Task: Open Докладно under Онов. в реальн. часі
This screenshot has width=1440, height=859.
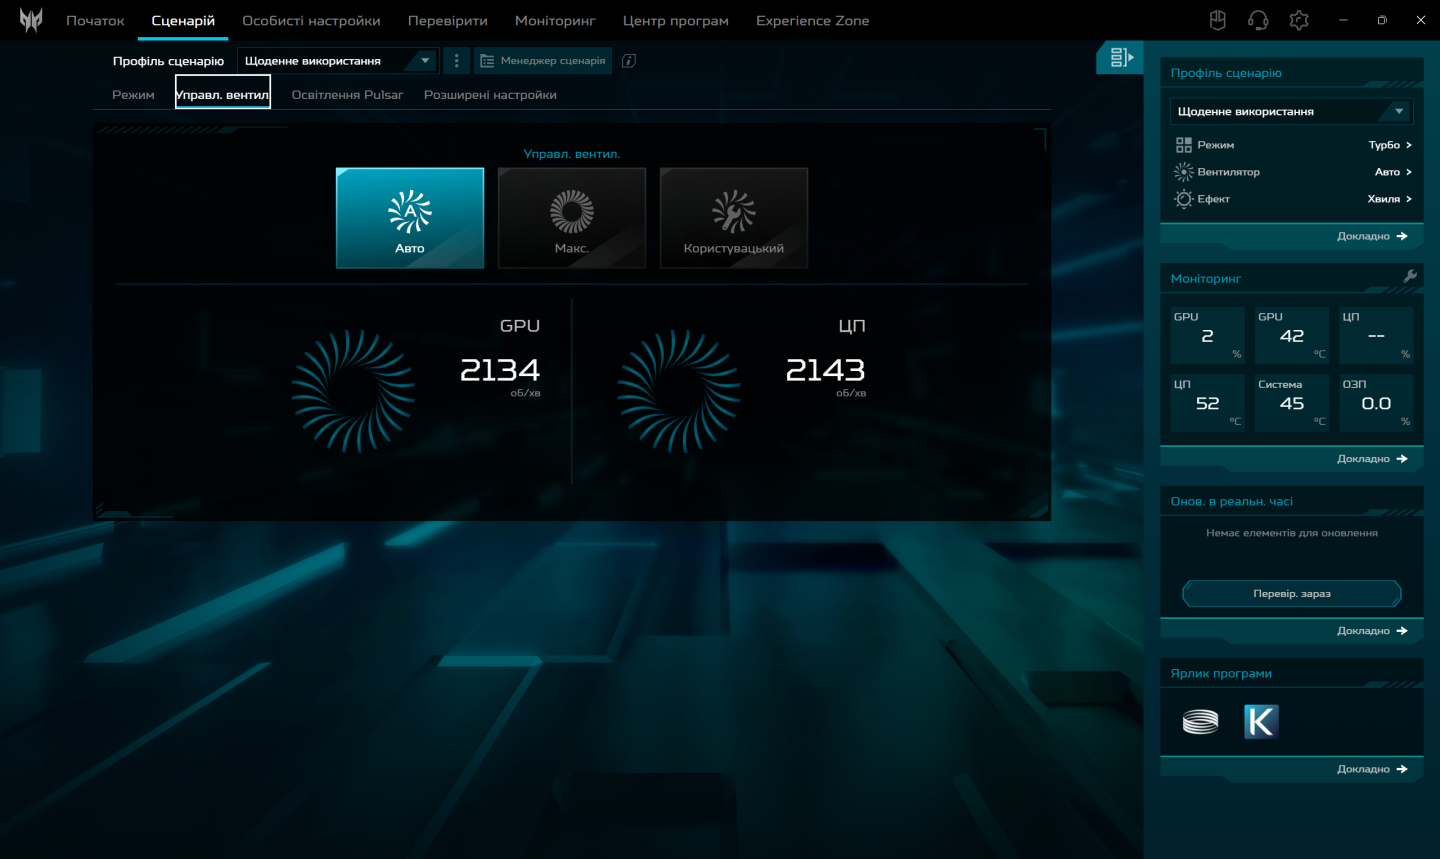Action: (x=1372, y=631)
